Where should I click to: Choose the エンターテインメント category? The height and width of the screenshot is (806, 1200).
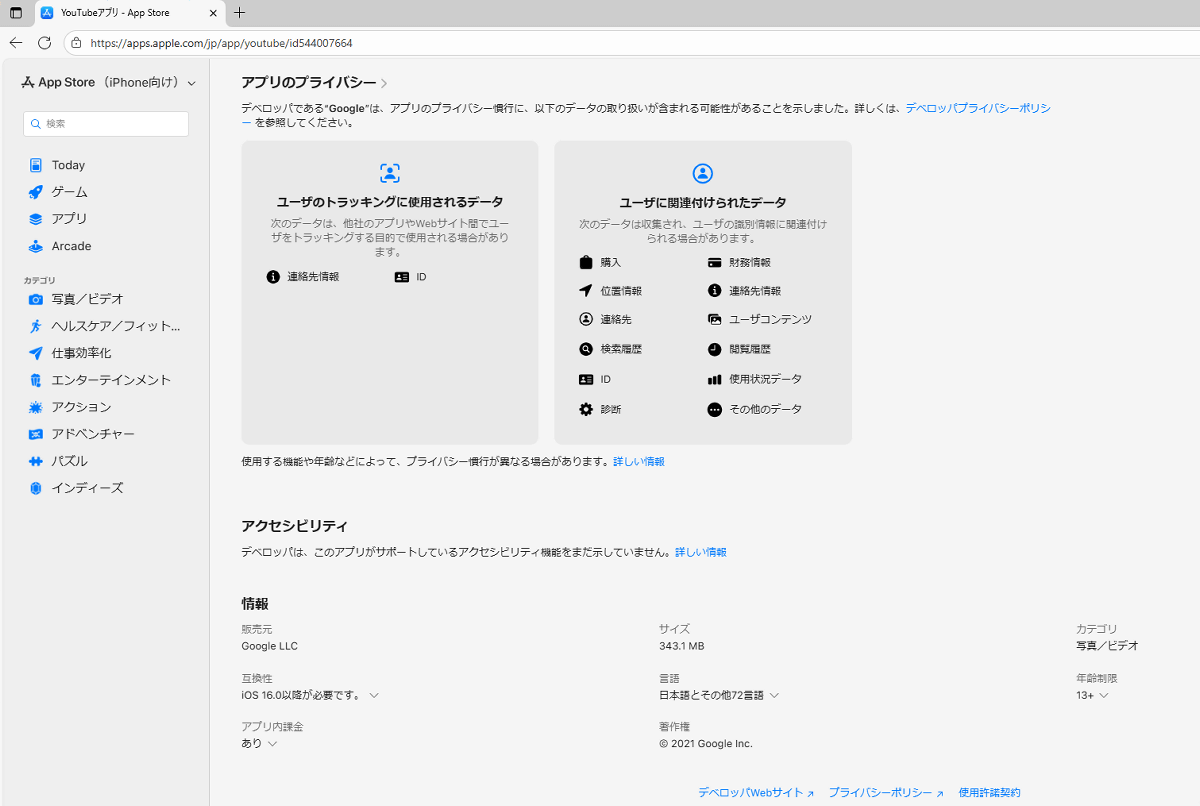110,380
